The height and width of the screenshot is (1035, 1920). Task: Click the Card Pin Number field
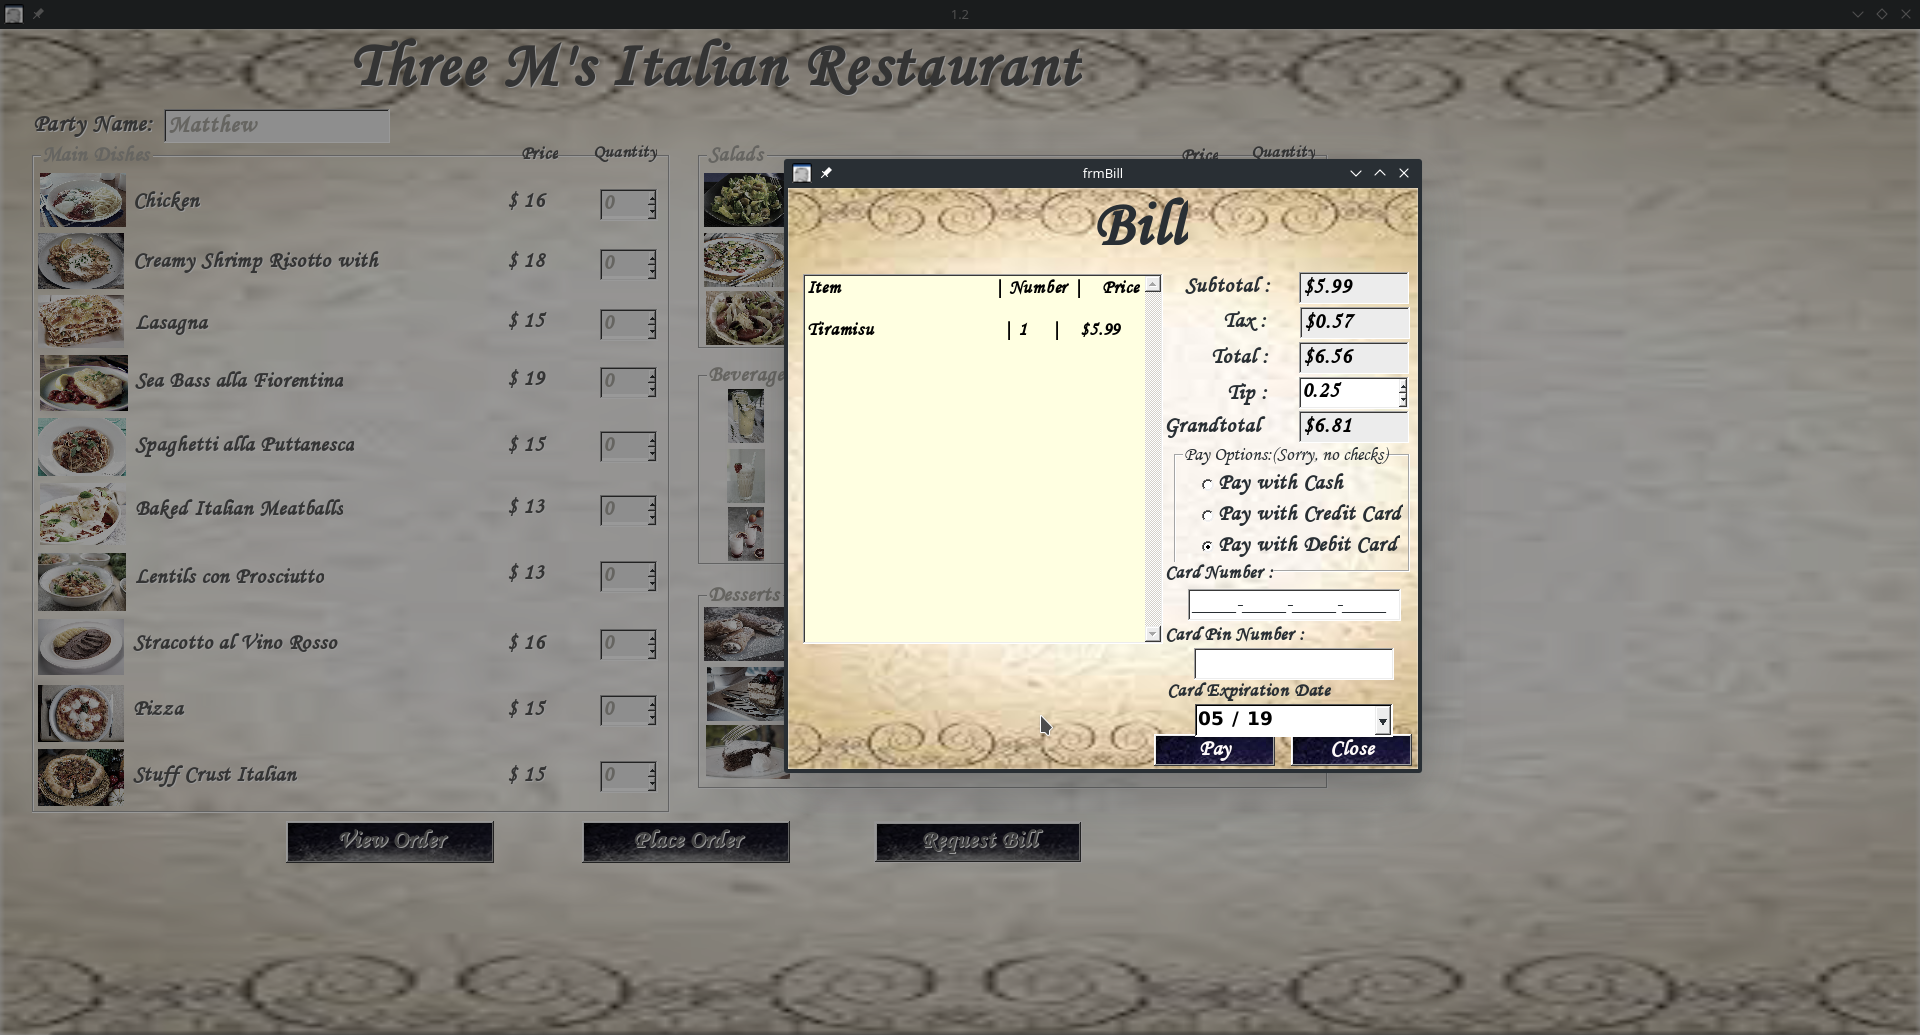[x=1294, y=664]
